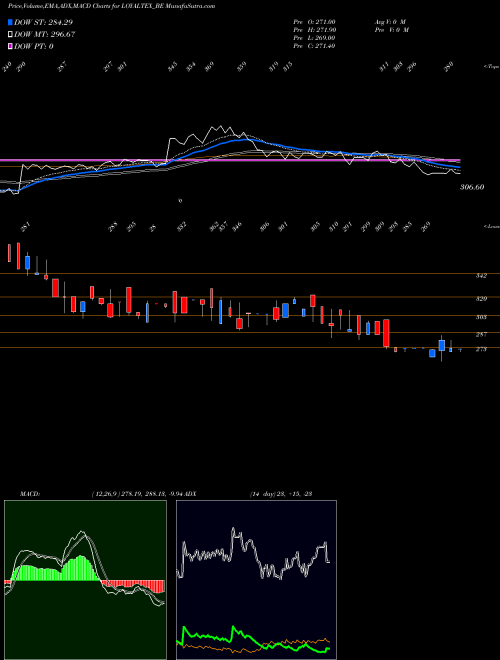Click the Avg V: 0 M text
The image size is (500, 660).
click(x=389, y=21)
